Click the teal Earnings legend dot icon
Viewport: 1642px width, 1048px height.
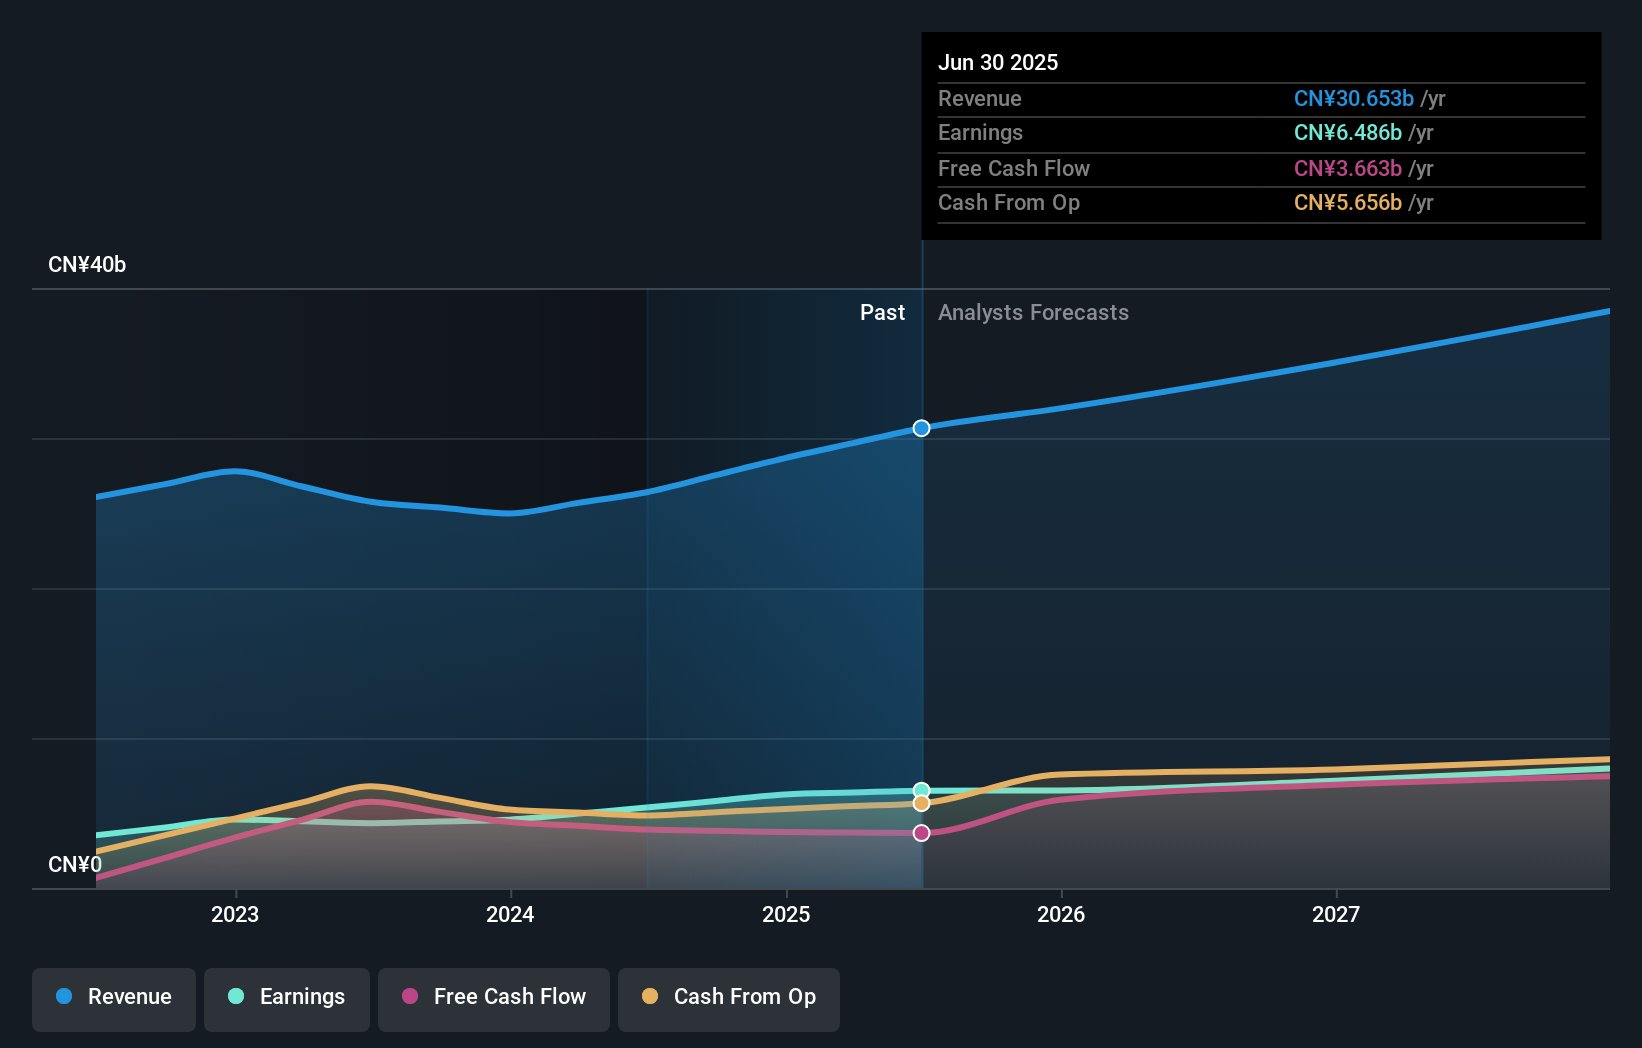coord(235,997)
